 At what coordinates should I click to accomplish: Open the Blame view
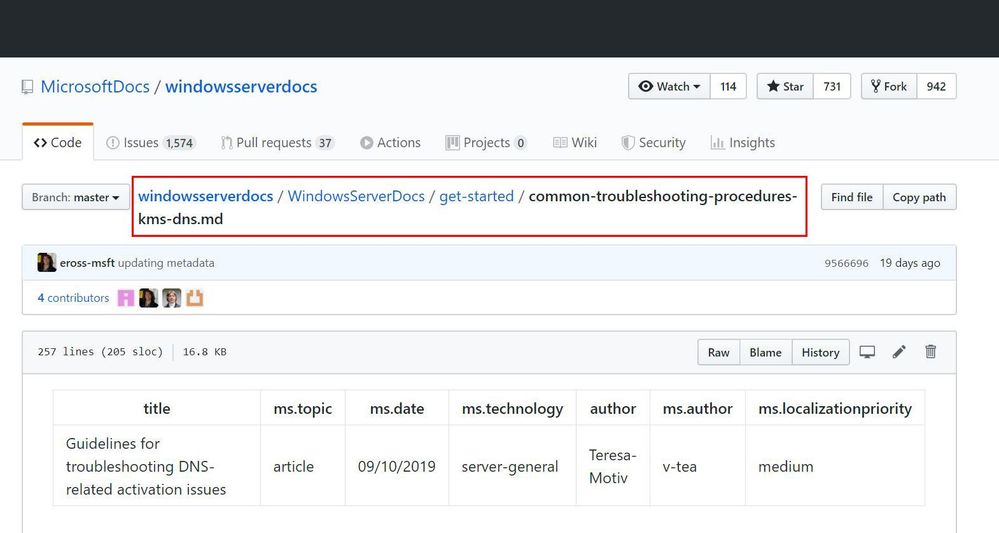click(x=765, y=352)
